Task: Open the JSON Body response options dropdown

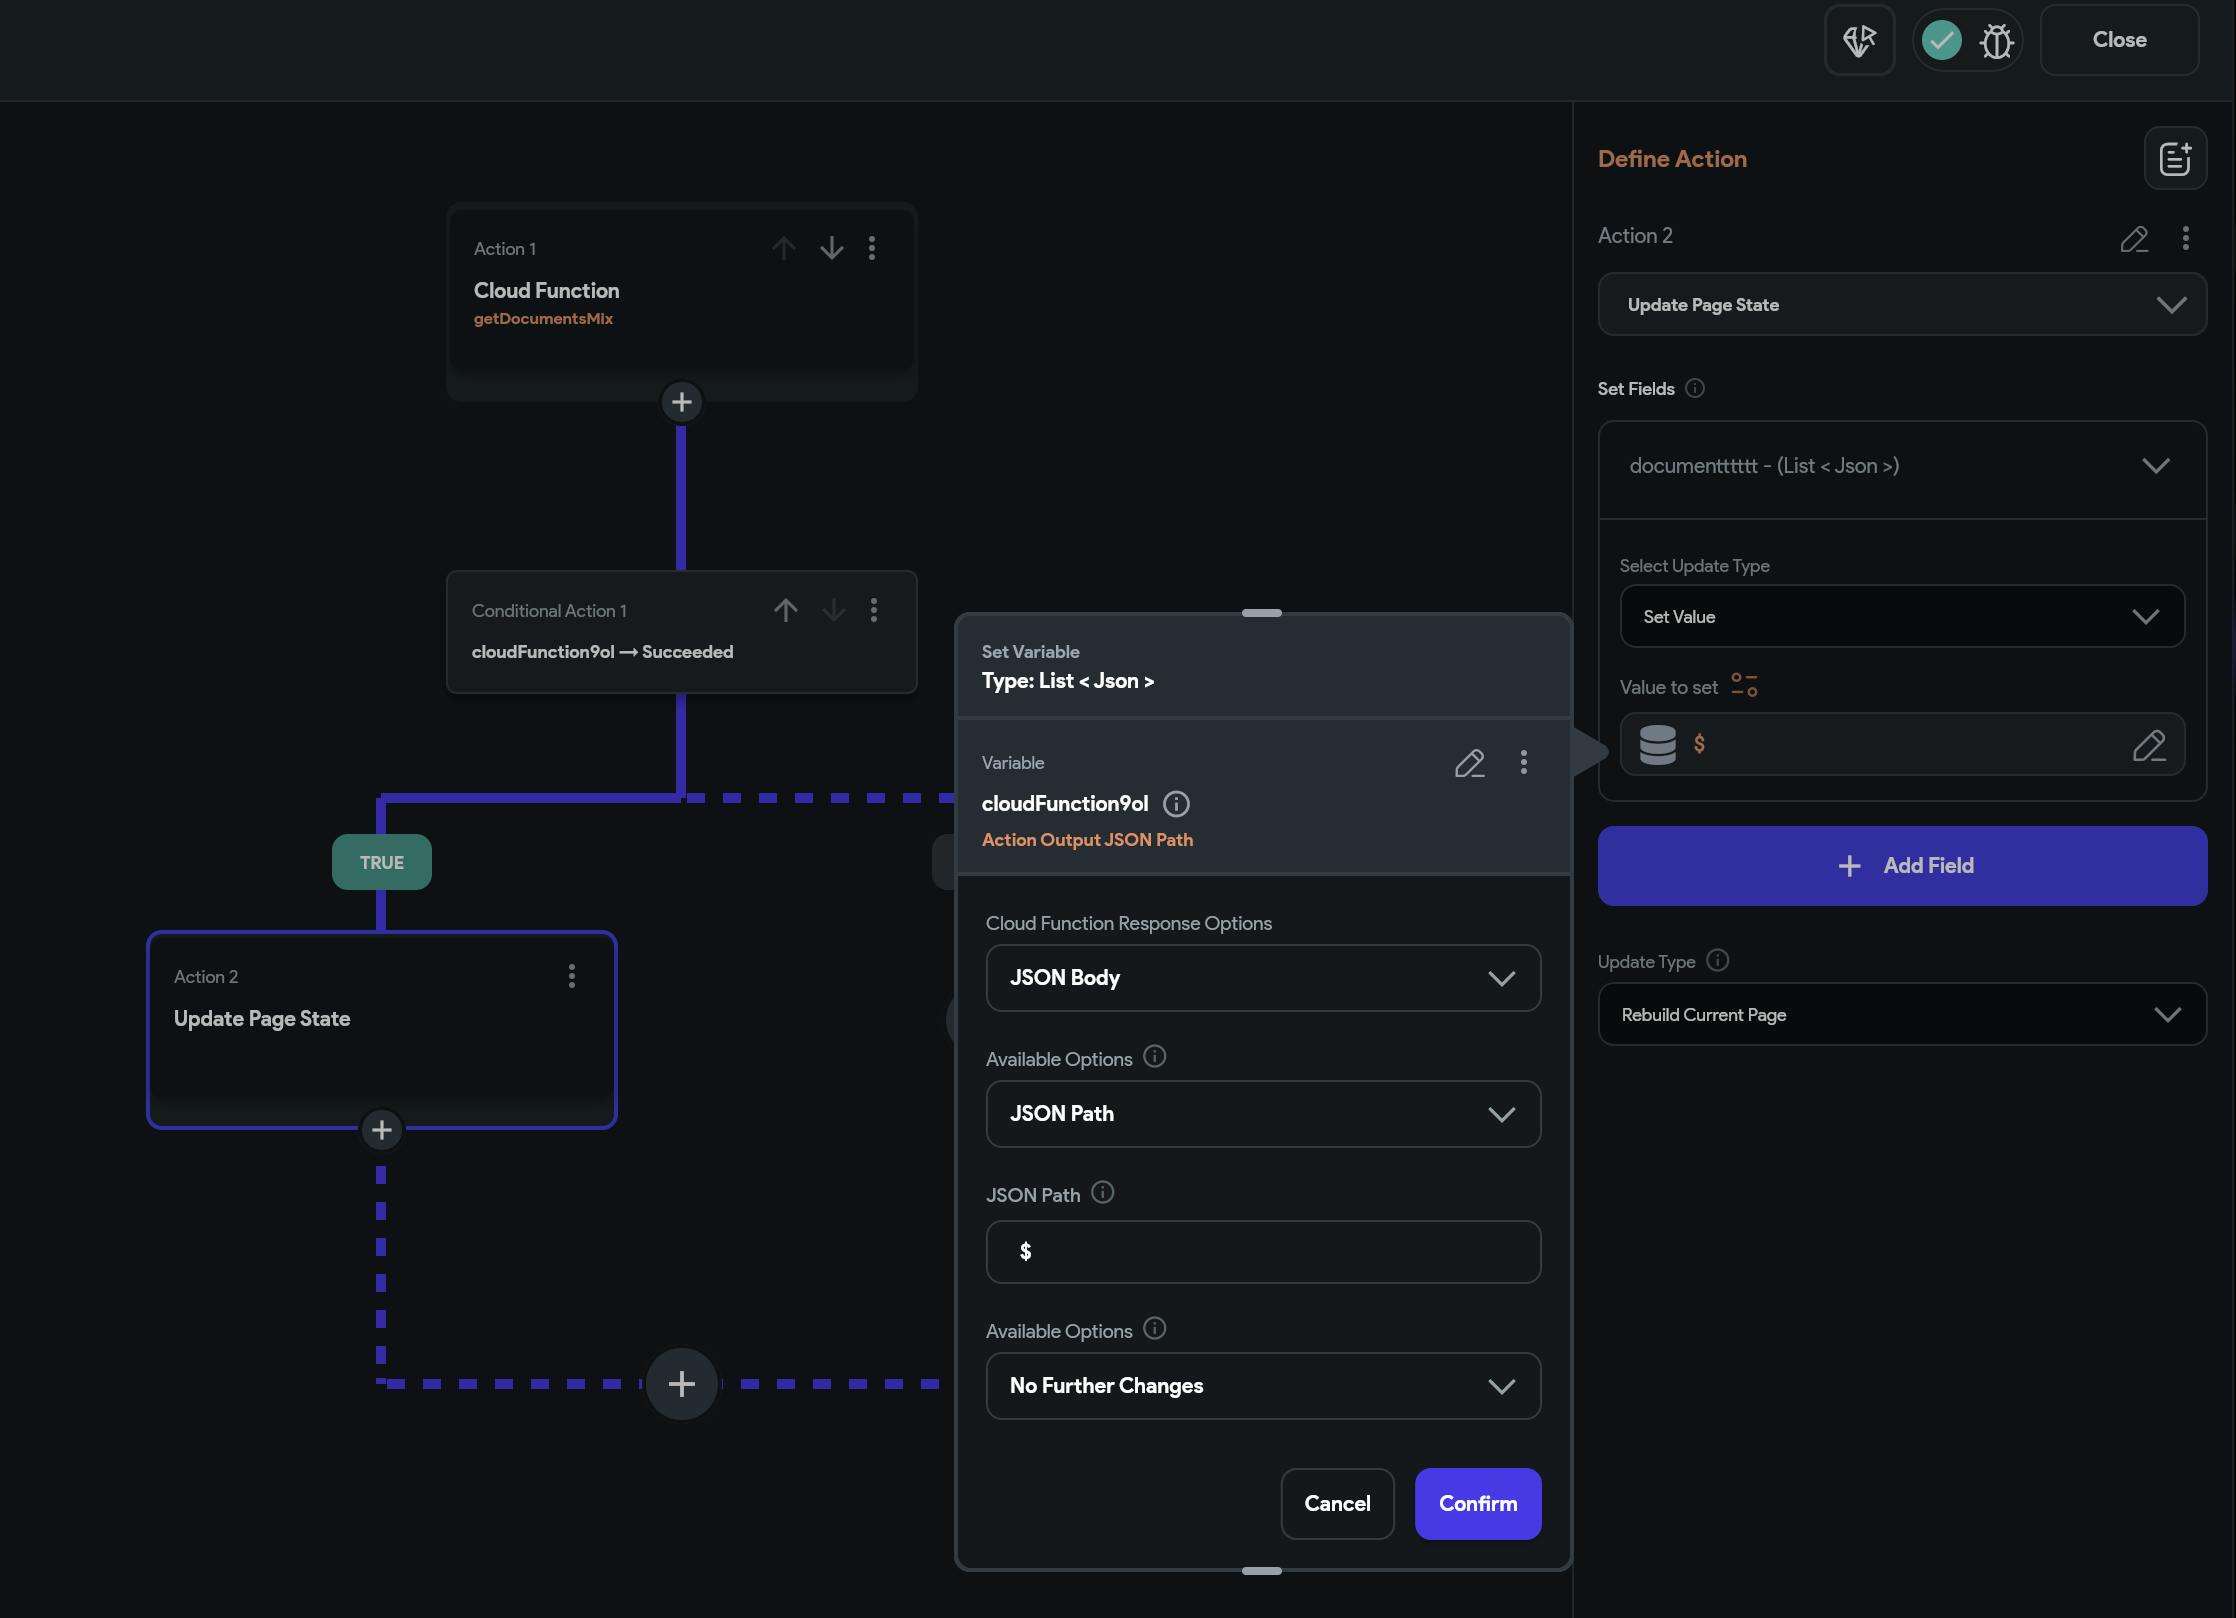Action: tap(1262, 978)
